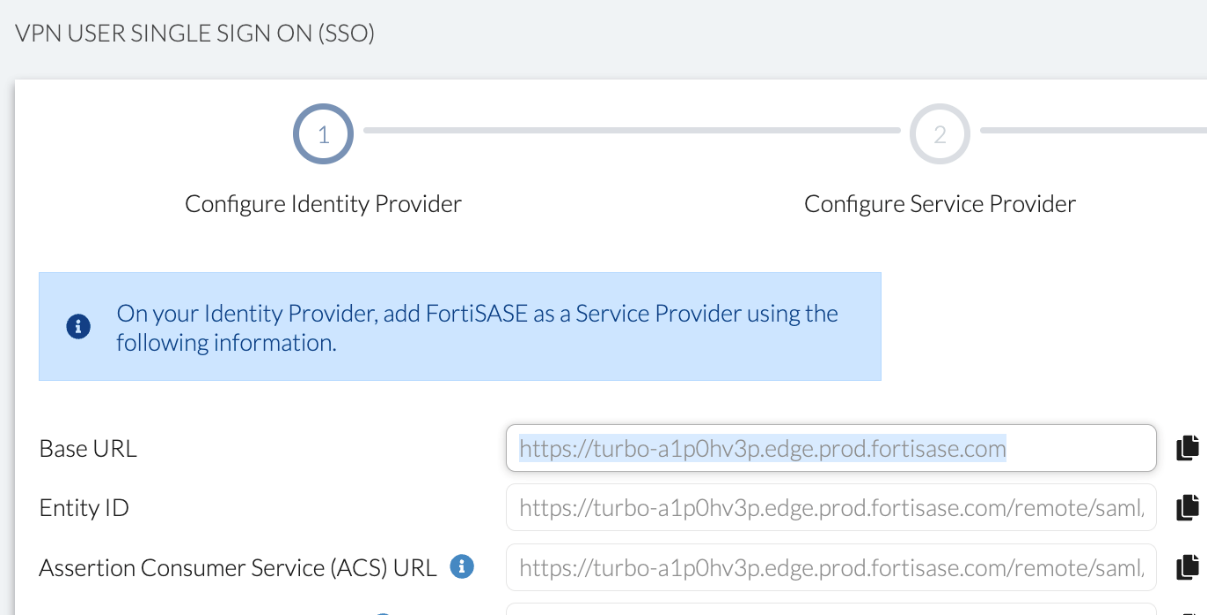Copy the Base URL value

(x=1188, y=448)
